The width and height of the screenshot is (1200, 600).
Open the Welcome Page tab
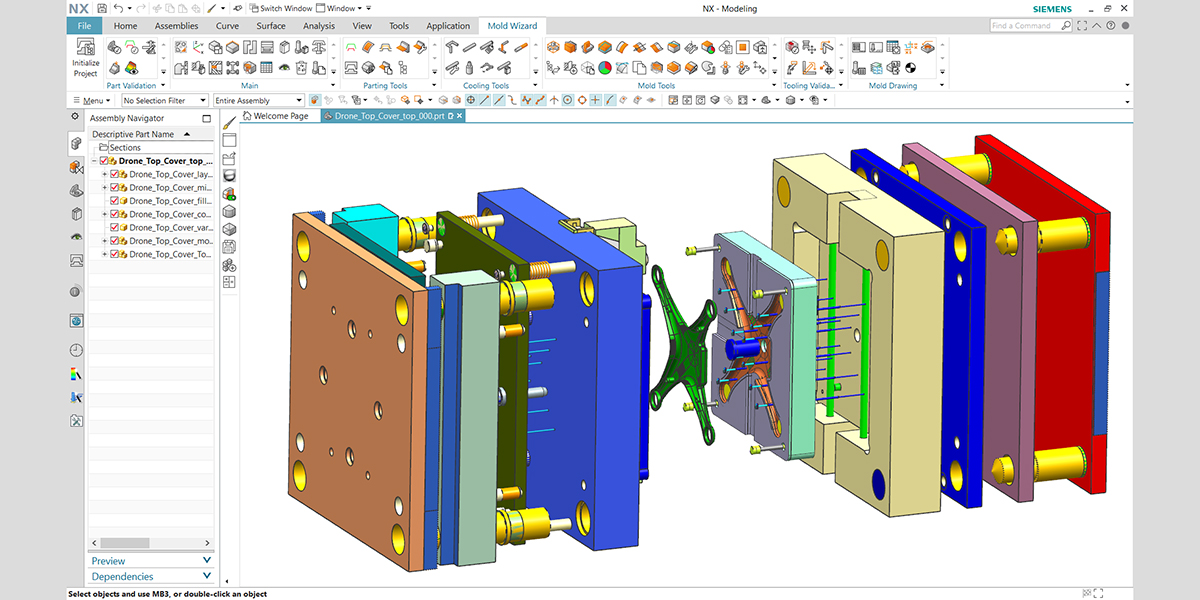pyautogui.click(x=275, y=116)
